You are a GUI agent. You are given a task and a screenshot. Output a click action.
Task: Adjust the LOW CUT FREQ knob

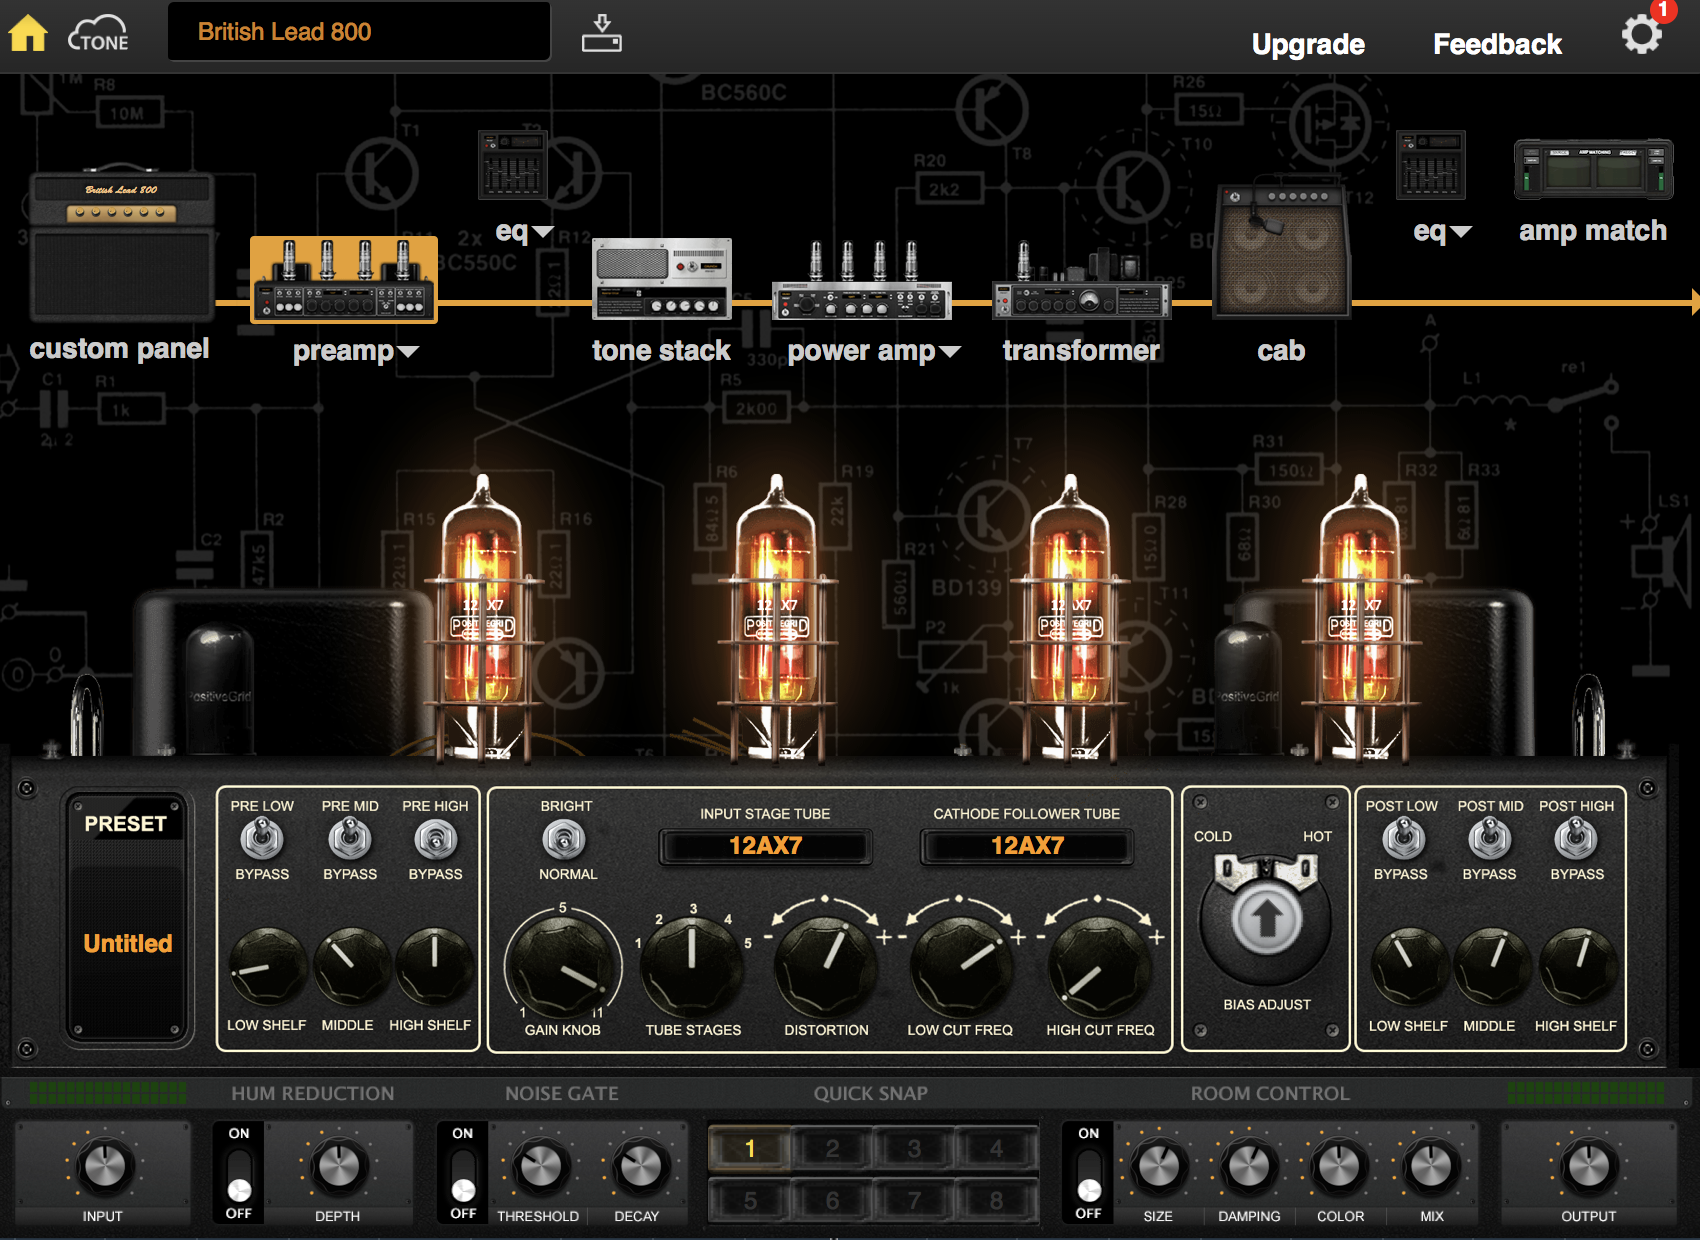tap(960, 968)
